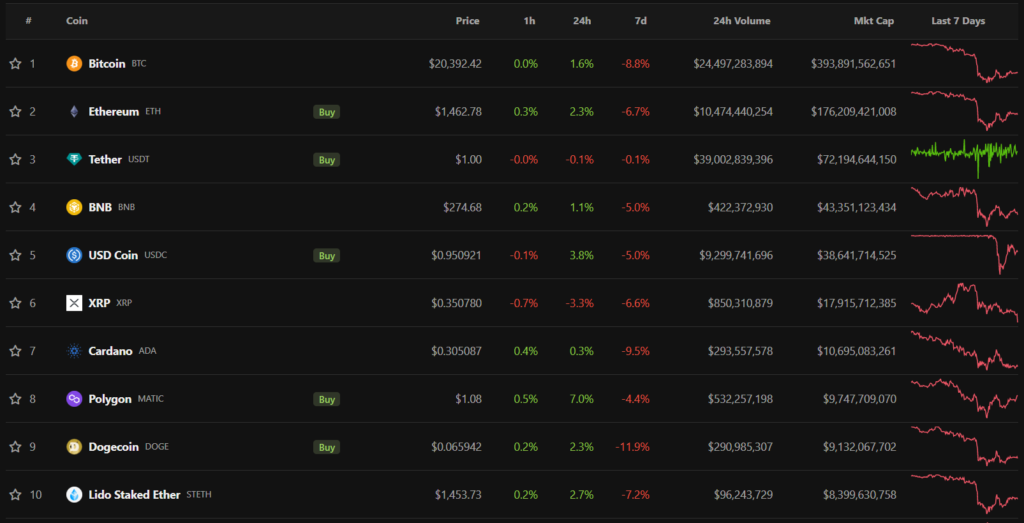Image resolution: width=1024 pixels, height=523 pixels.
Task: Click Bitcoin price $20,392.42
Action: (455, 64)
